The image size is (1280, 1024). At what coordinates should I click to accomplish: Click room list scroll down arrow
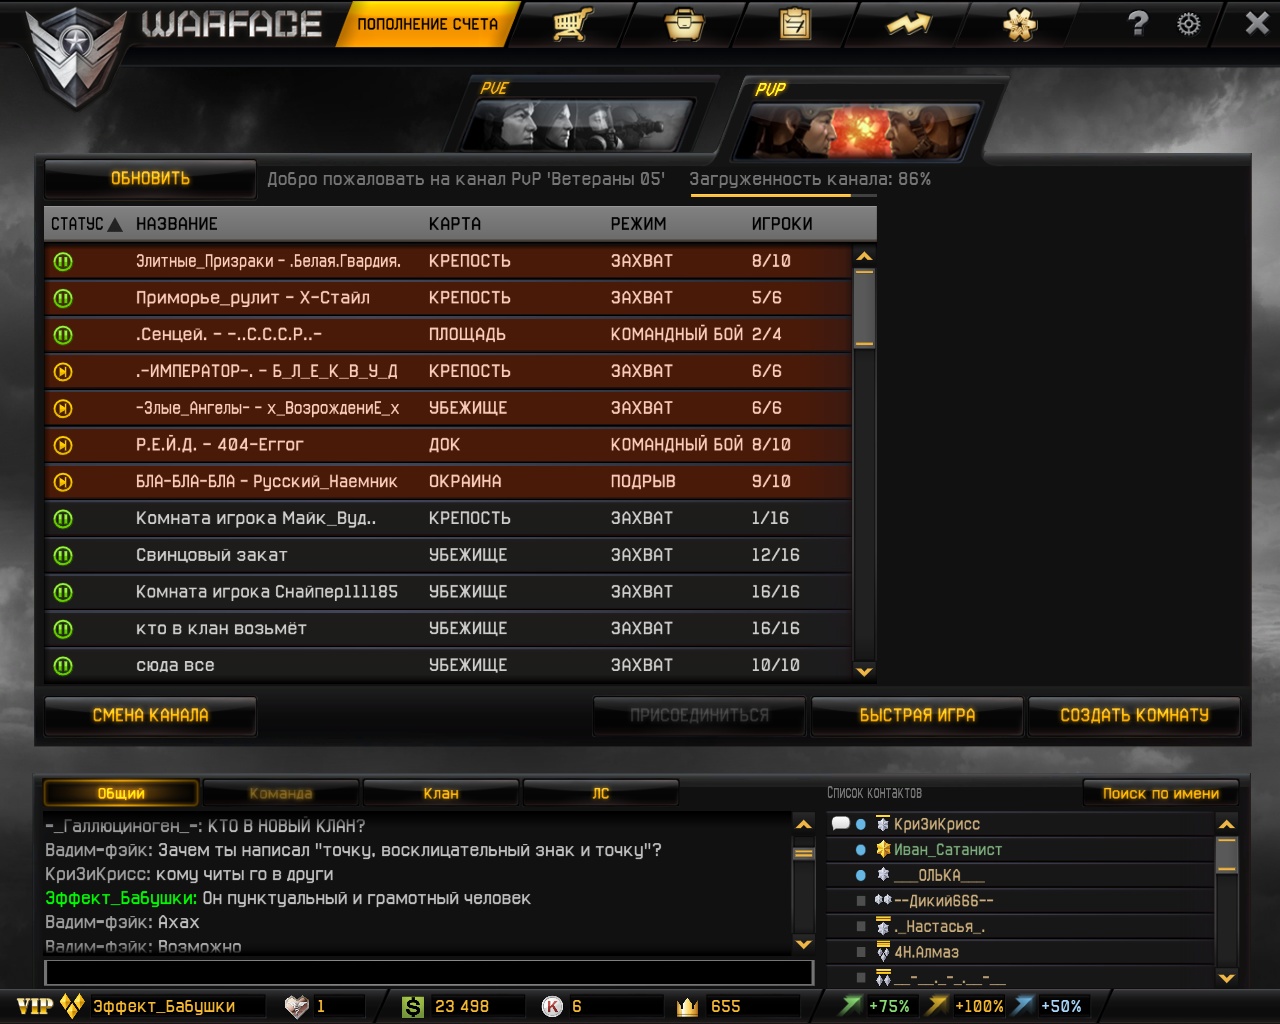click(865, 672)
